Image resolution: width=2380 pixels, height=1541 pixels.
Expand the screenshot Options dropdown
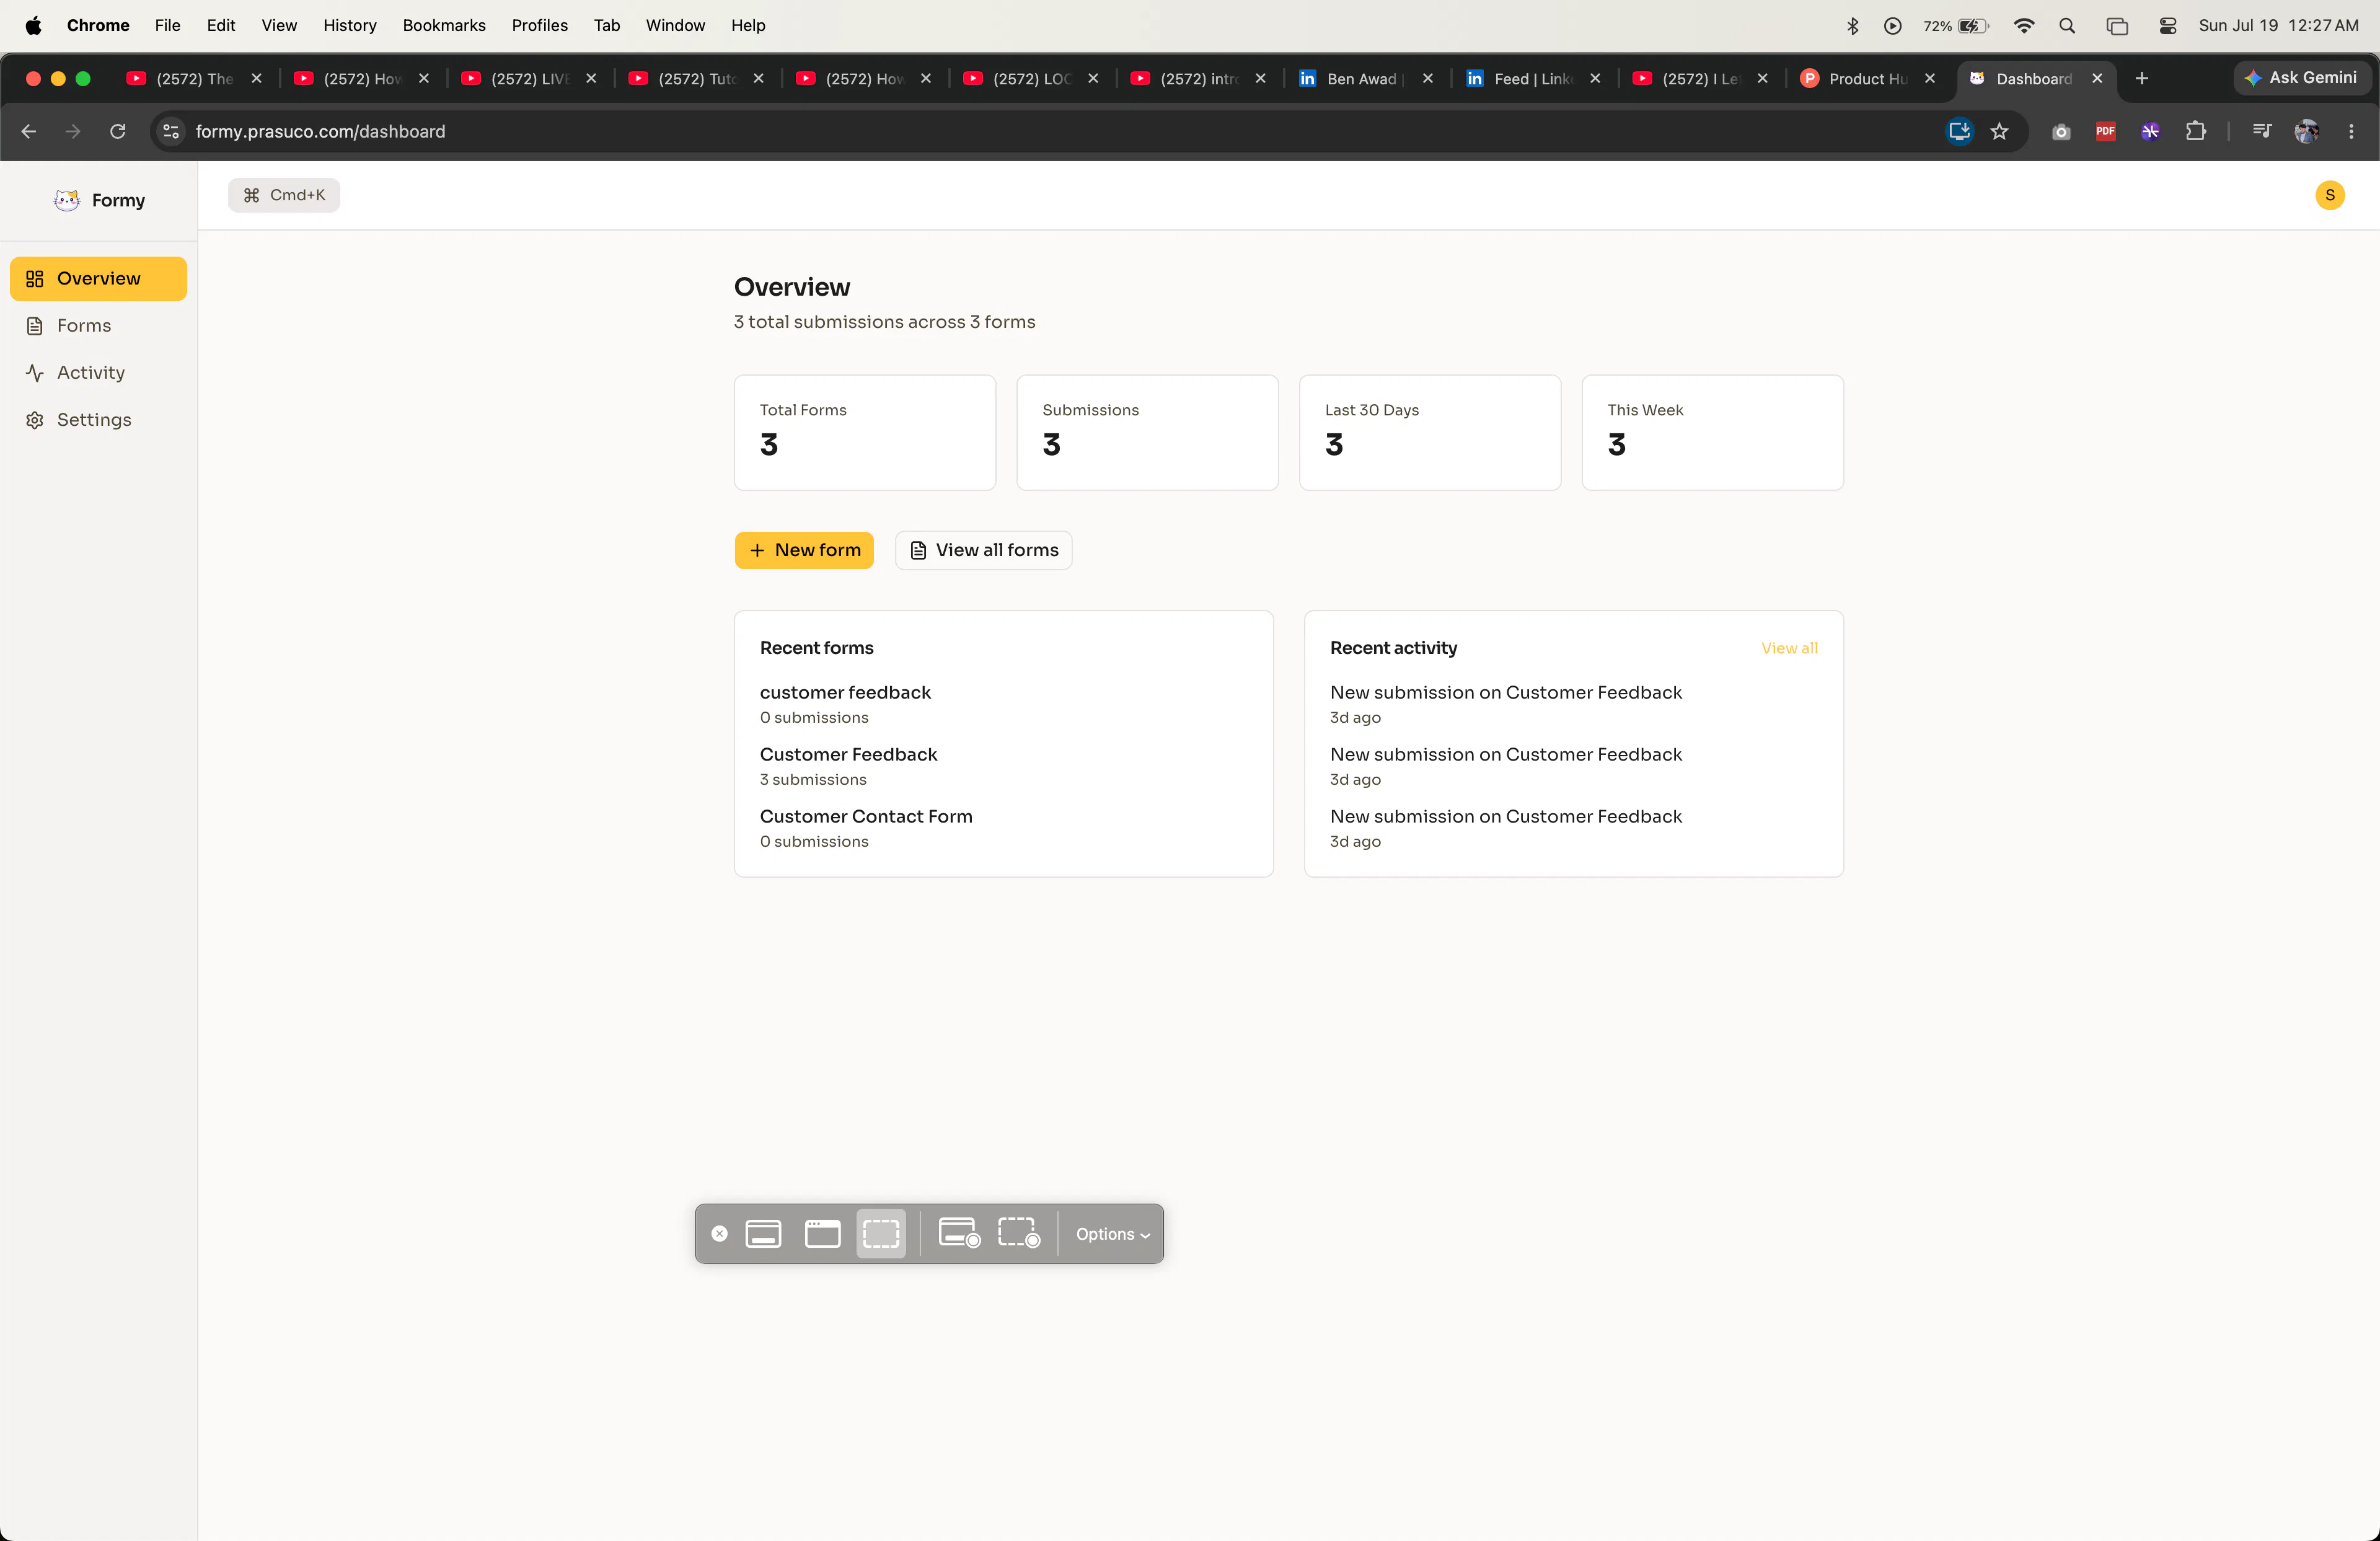pos(1112,1234)
